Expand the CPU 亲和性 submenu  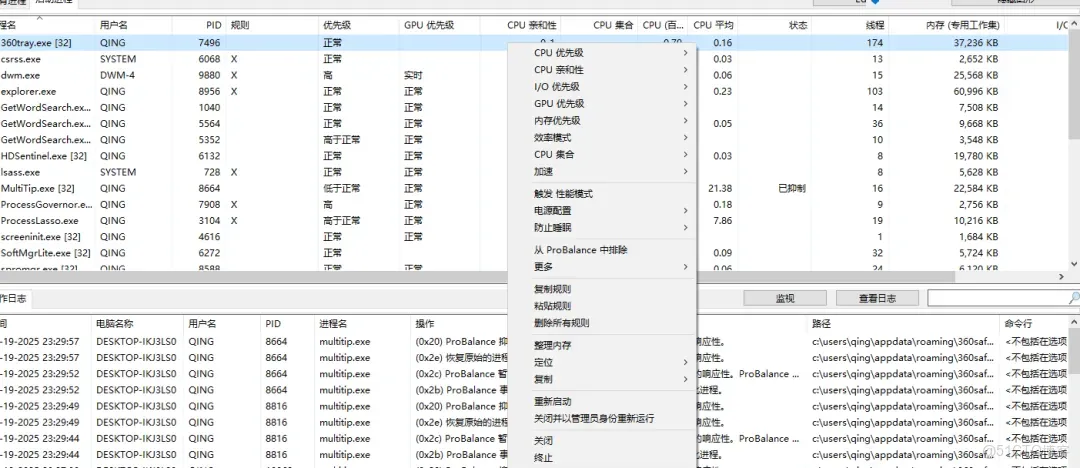click(x=601, y=70)
